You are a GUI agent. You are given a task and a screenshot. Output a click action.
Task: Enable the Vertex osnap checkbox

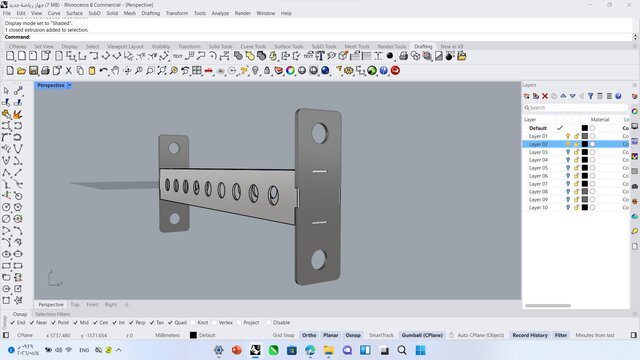click(214, 322)
